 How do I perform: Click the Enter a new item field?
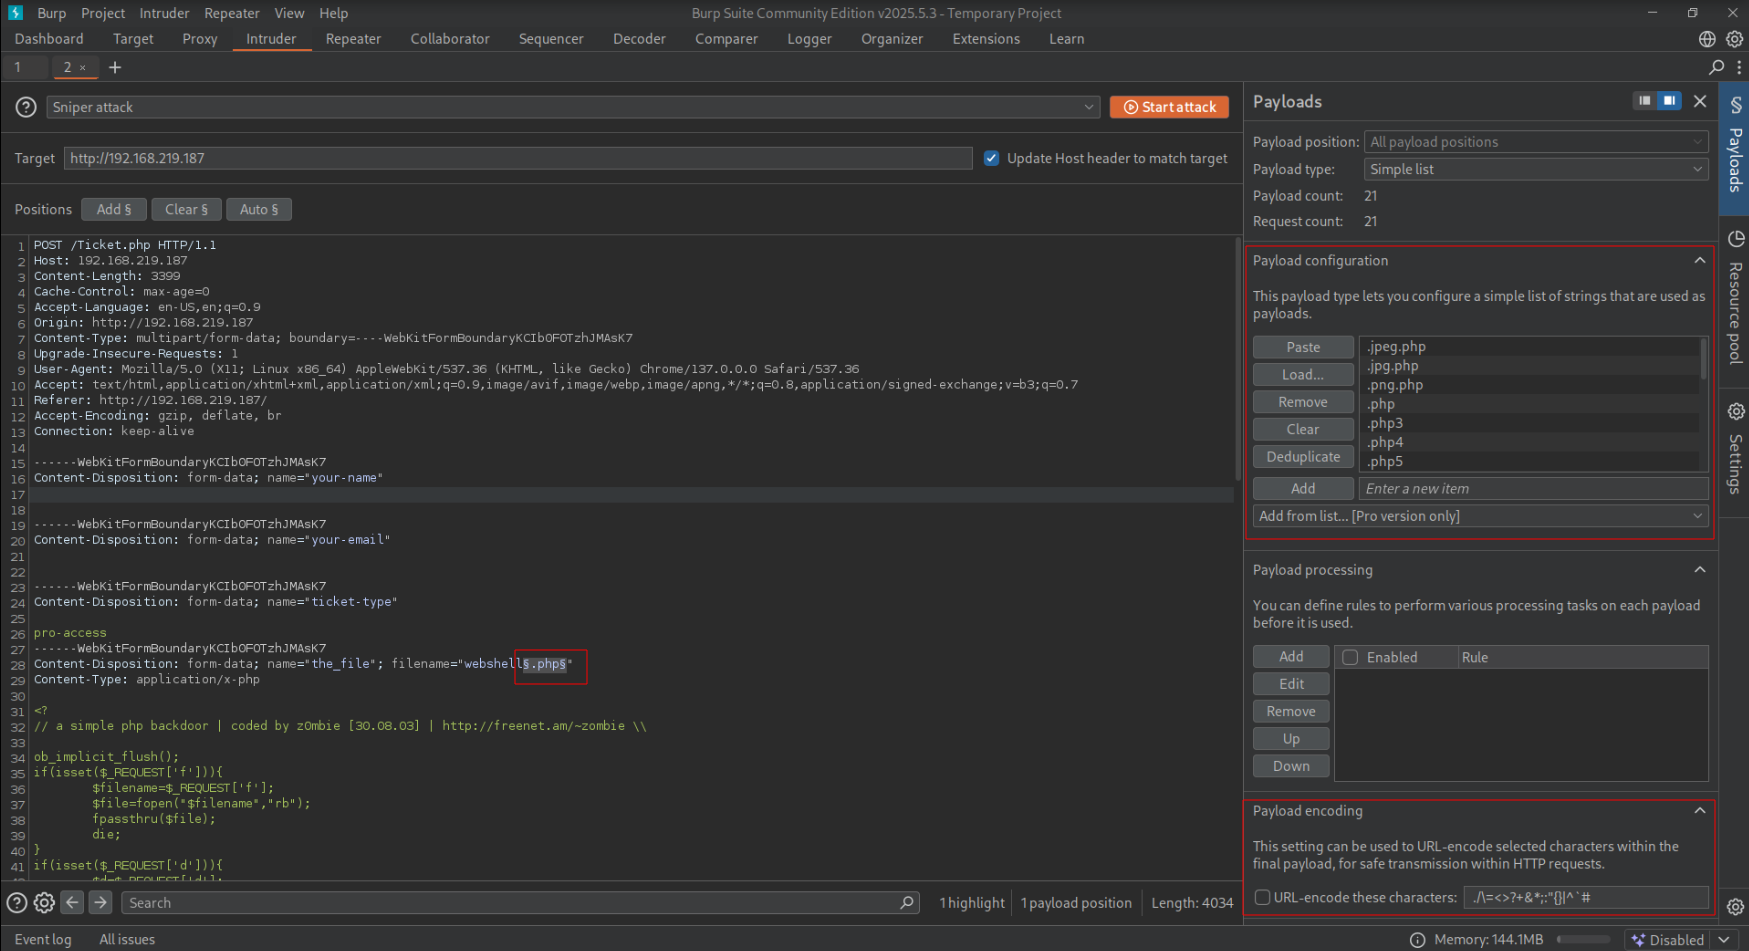coord(1533,488)
